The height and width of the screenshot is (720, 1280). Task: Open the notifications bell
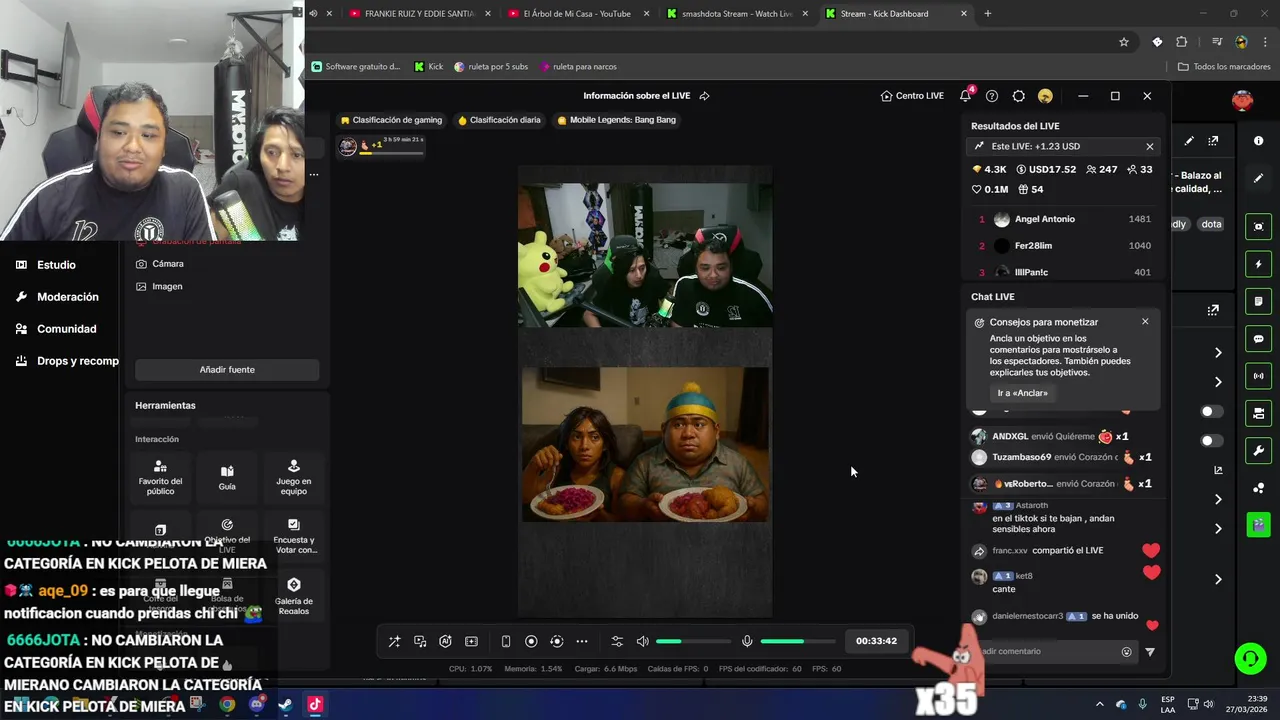click(965, 96)
